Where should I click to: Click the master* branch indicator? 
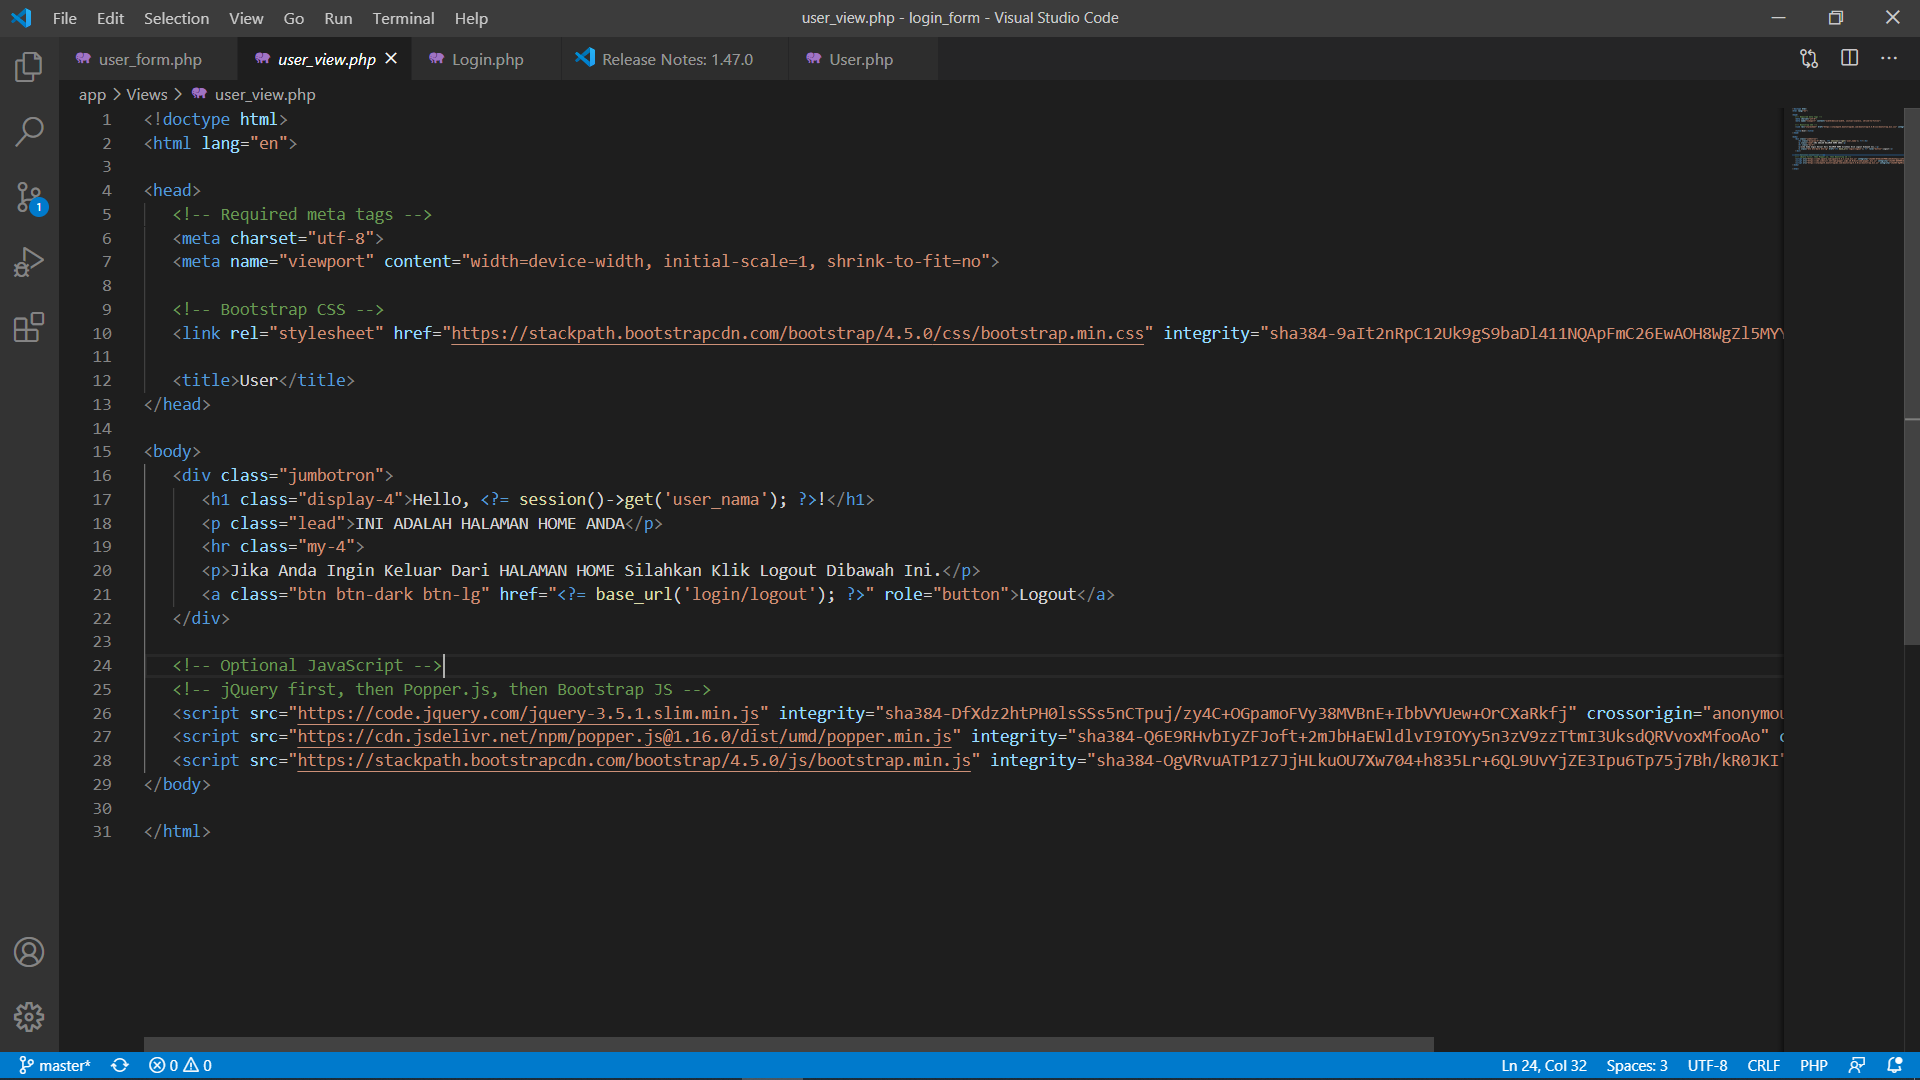[55, 1066]
